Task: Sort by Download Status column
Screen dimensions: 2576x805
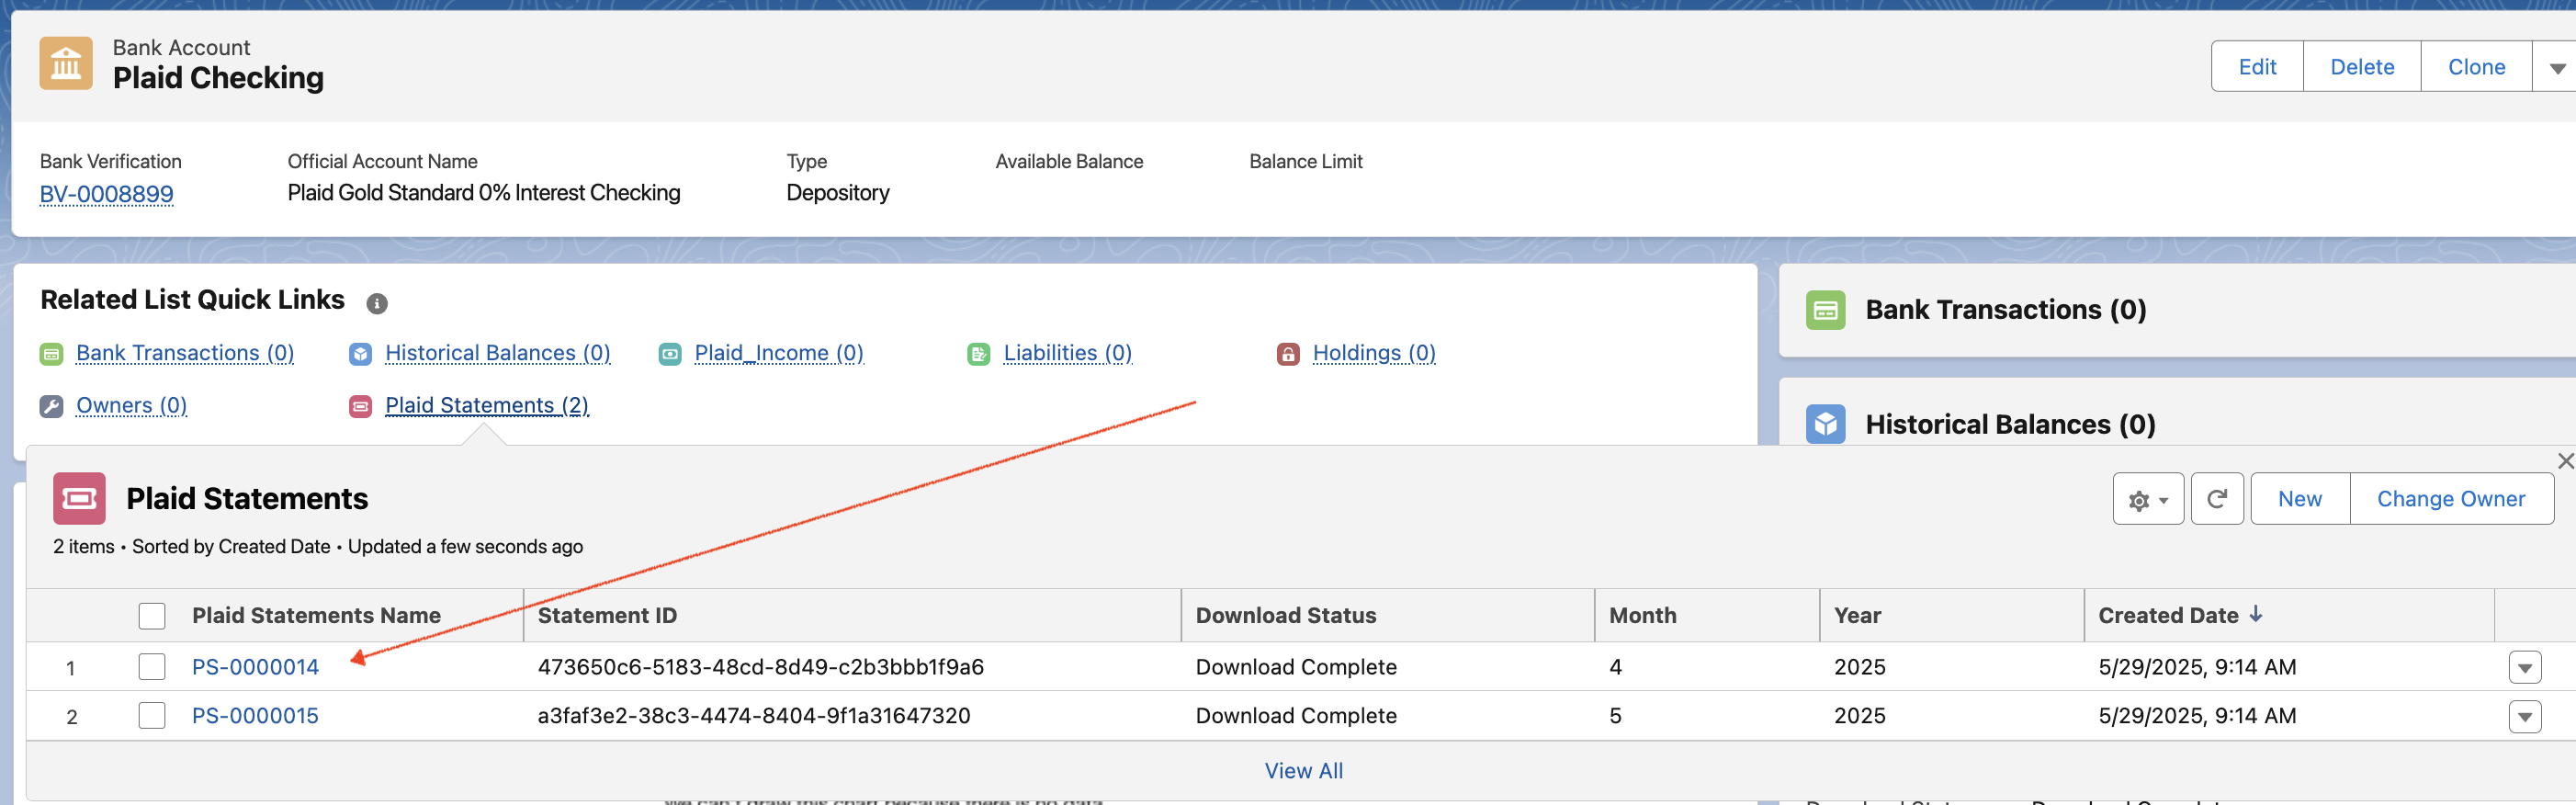Action: [x=1286, y=616]
